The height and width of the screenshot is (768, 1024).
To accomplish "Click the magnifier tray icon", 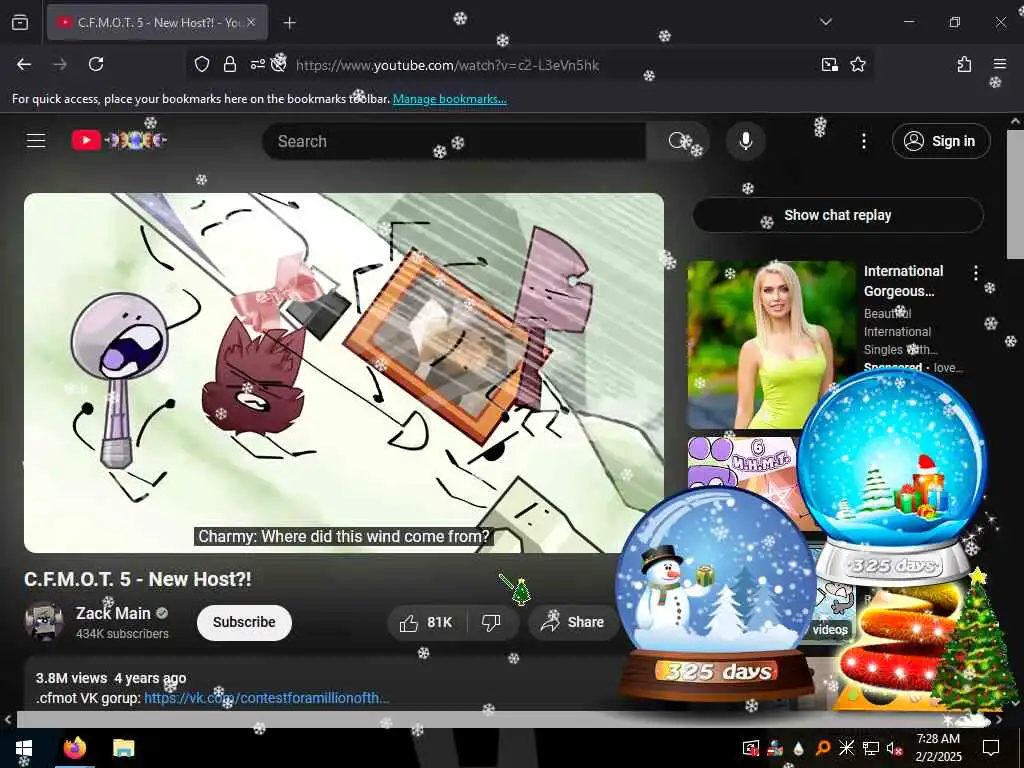I will [x=823, y=748].
